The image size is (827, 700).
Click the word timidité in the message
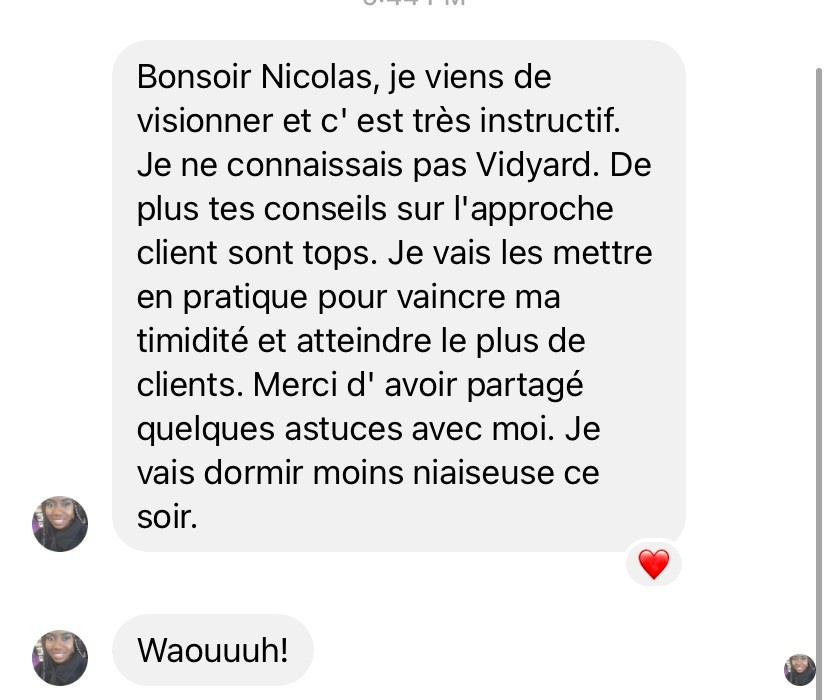click(x=193, y=340)
